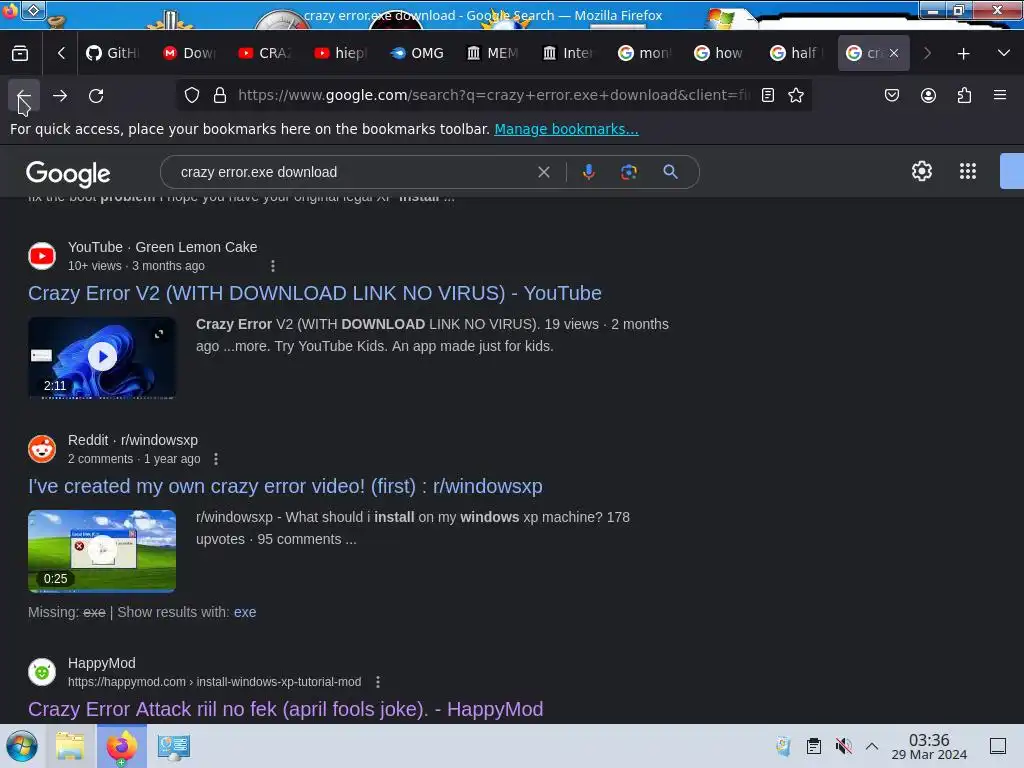Open the Firefox hamburger menu

click(1000, 95)
